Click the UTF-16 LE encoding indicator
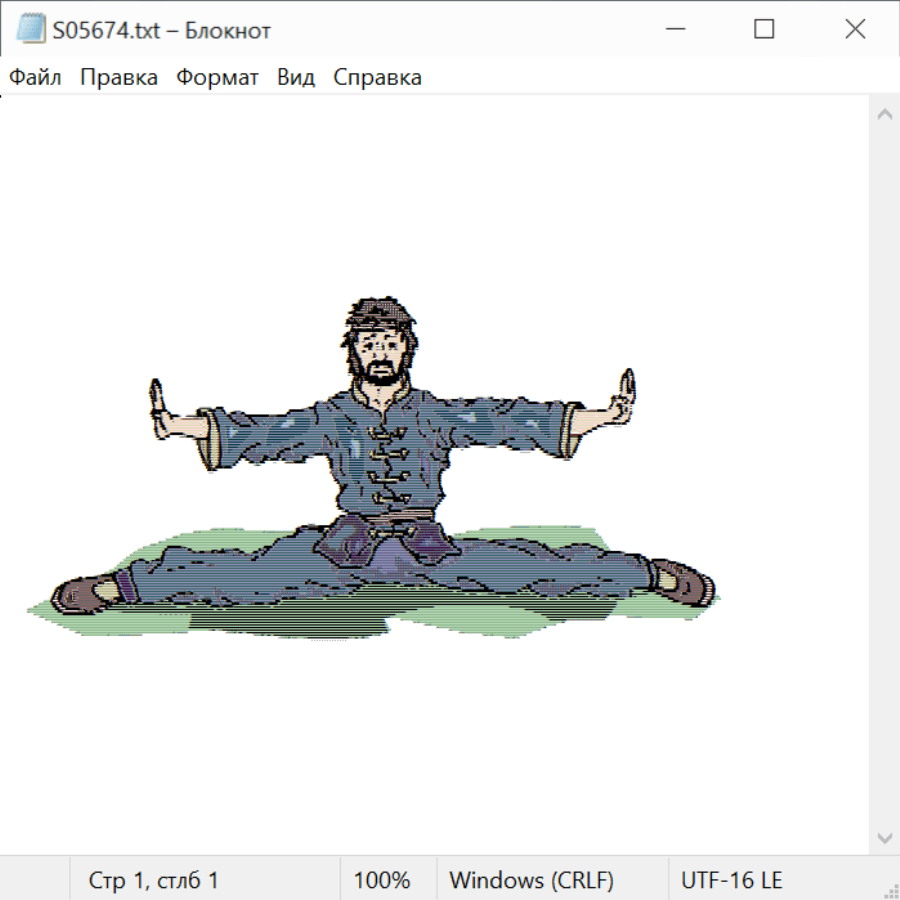This screenshot has width=900, height=900. pyautogui.click(x=731, y=881)
